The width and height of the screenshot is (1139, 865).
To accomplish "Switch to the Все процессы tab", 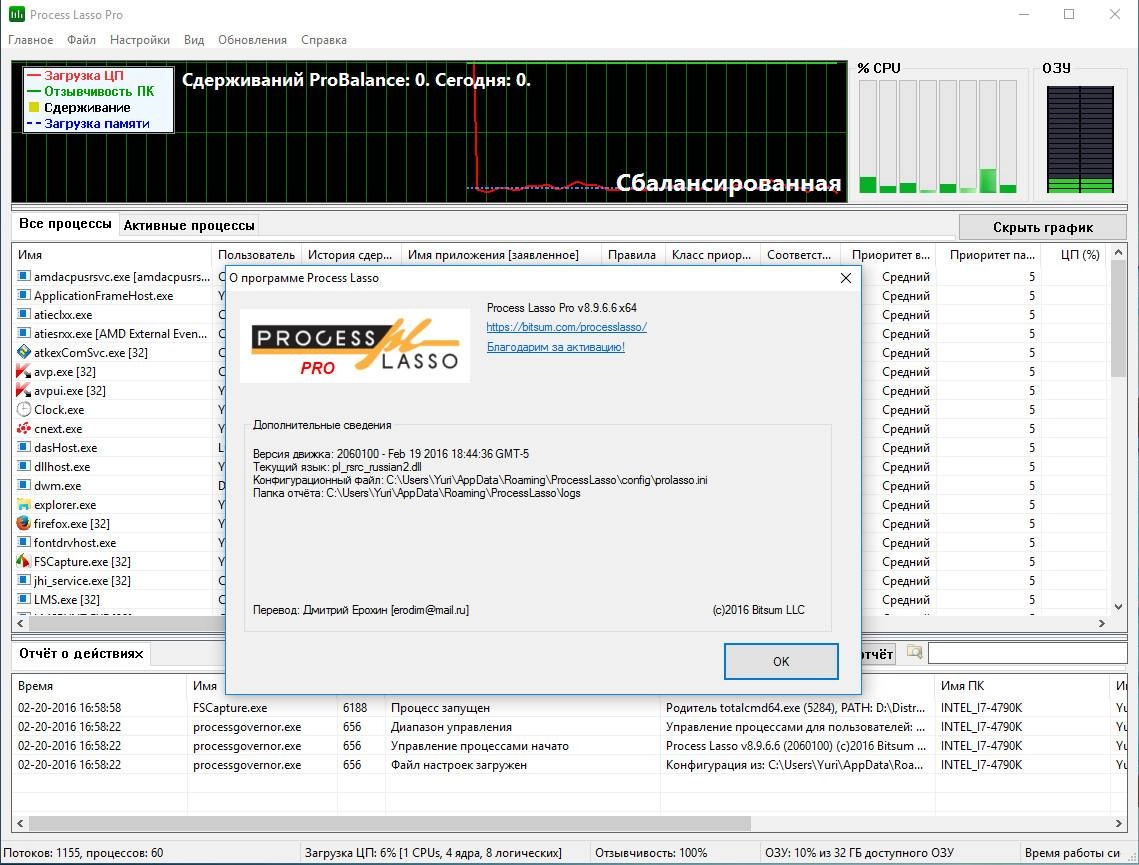I will [65, 224].
